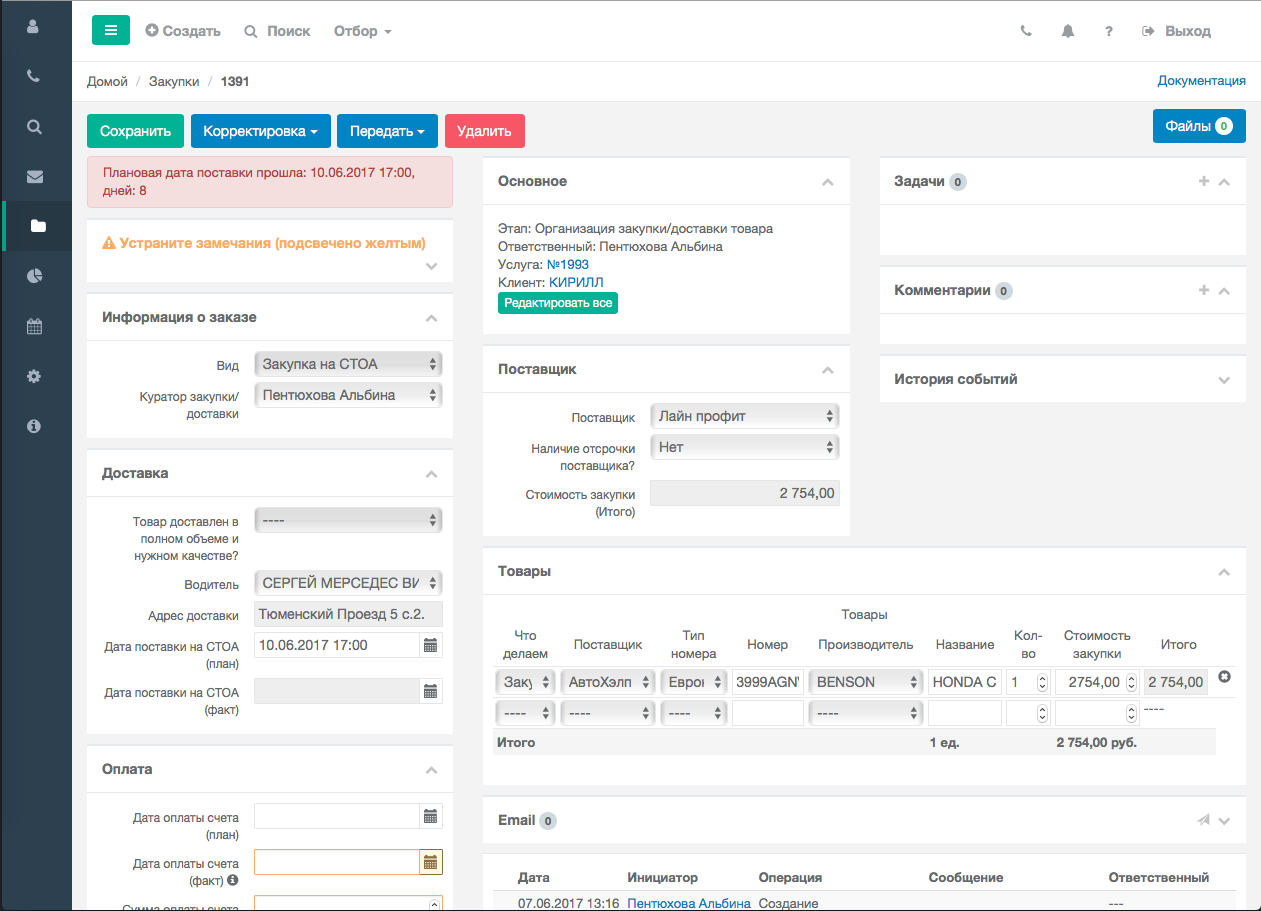Click Выход to log out

click(x=1177, y=31)
